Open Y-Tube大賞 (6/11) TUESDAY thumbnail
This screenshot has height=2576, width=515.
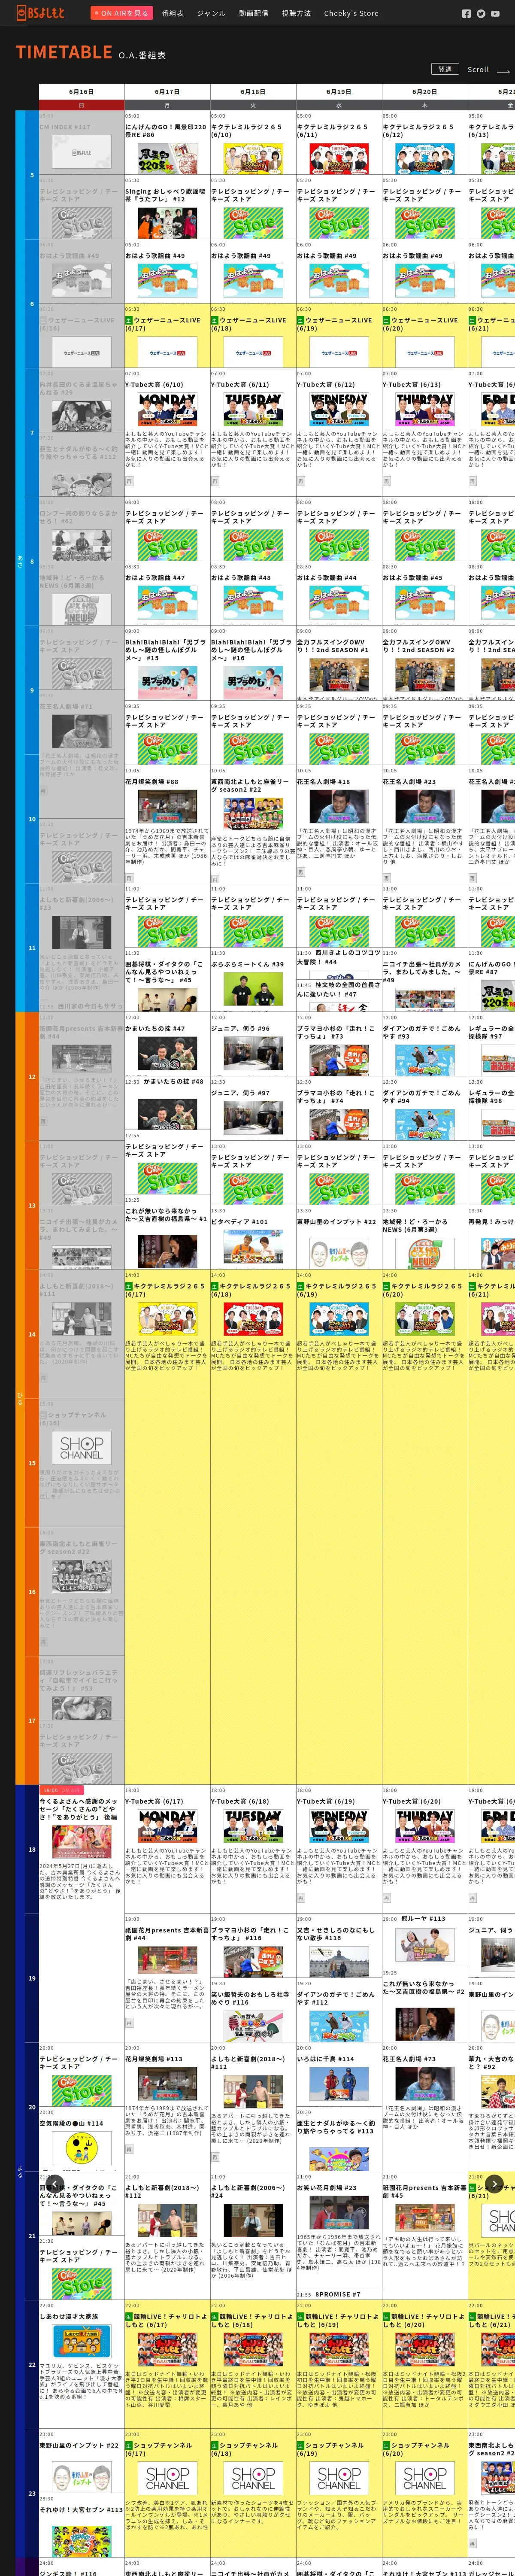tap(253, 410)
